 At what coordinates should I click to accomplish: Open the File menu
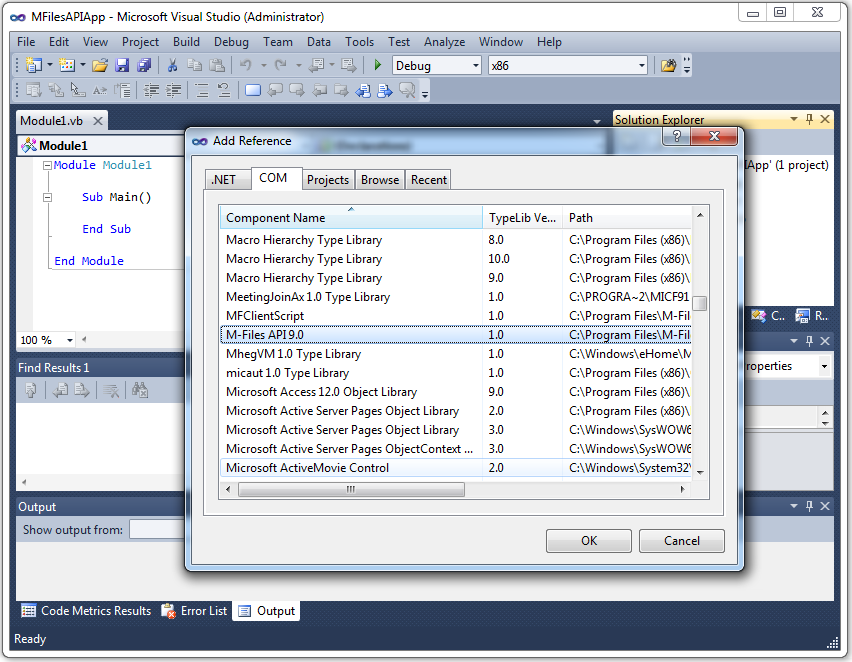(26, 42)
